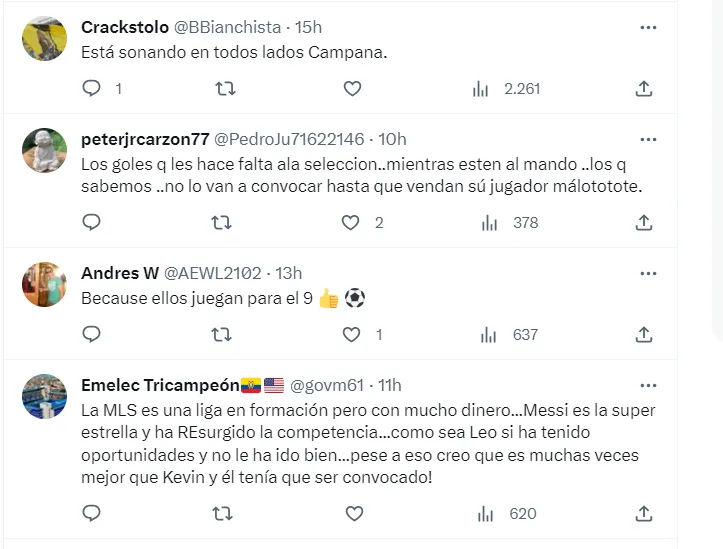
Task: Share Crackstolo's tweet
Action: click(x=644, y=89)
